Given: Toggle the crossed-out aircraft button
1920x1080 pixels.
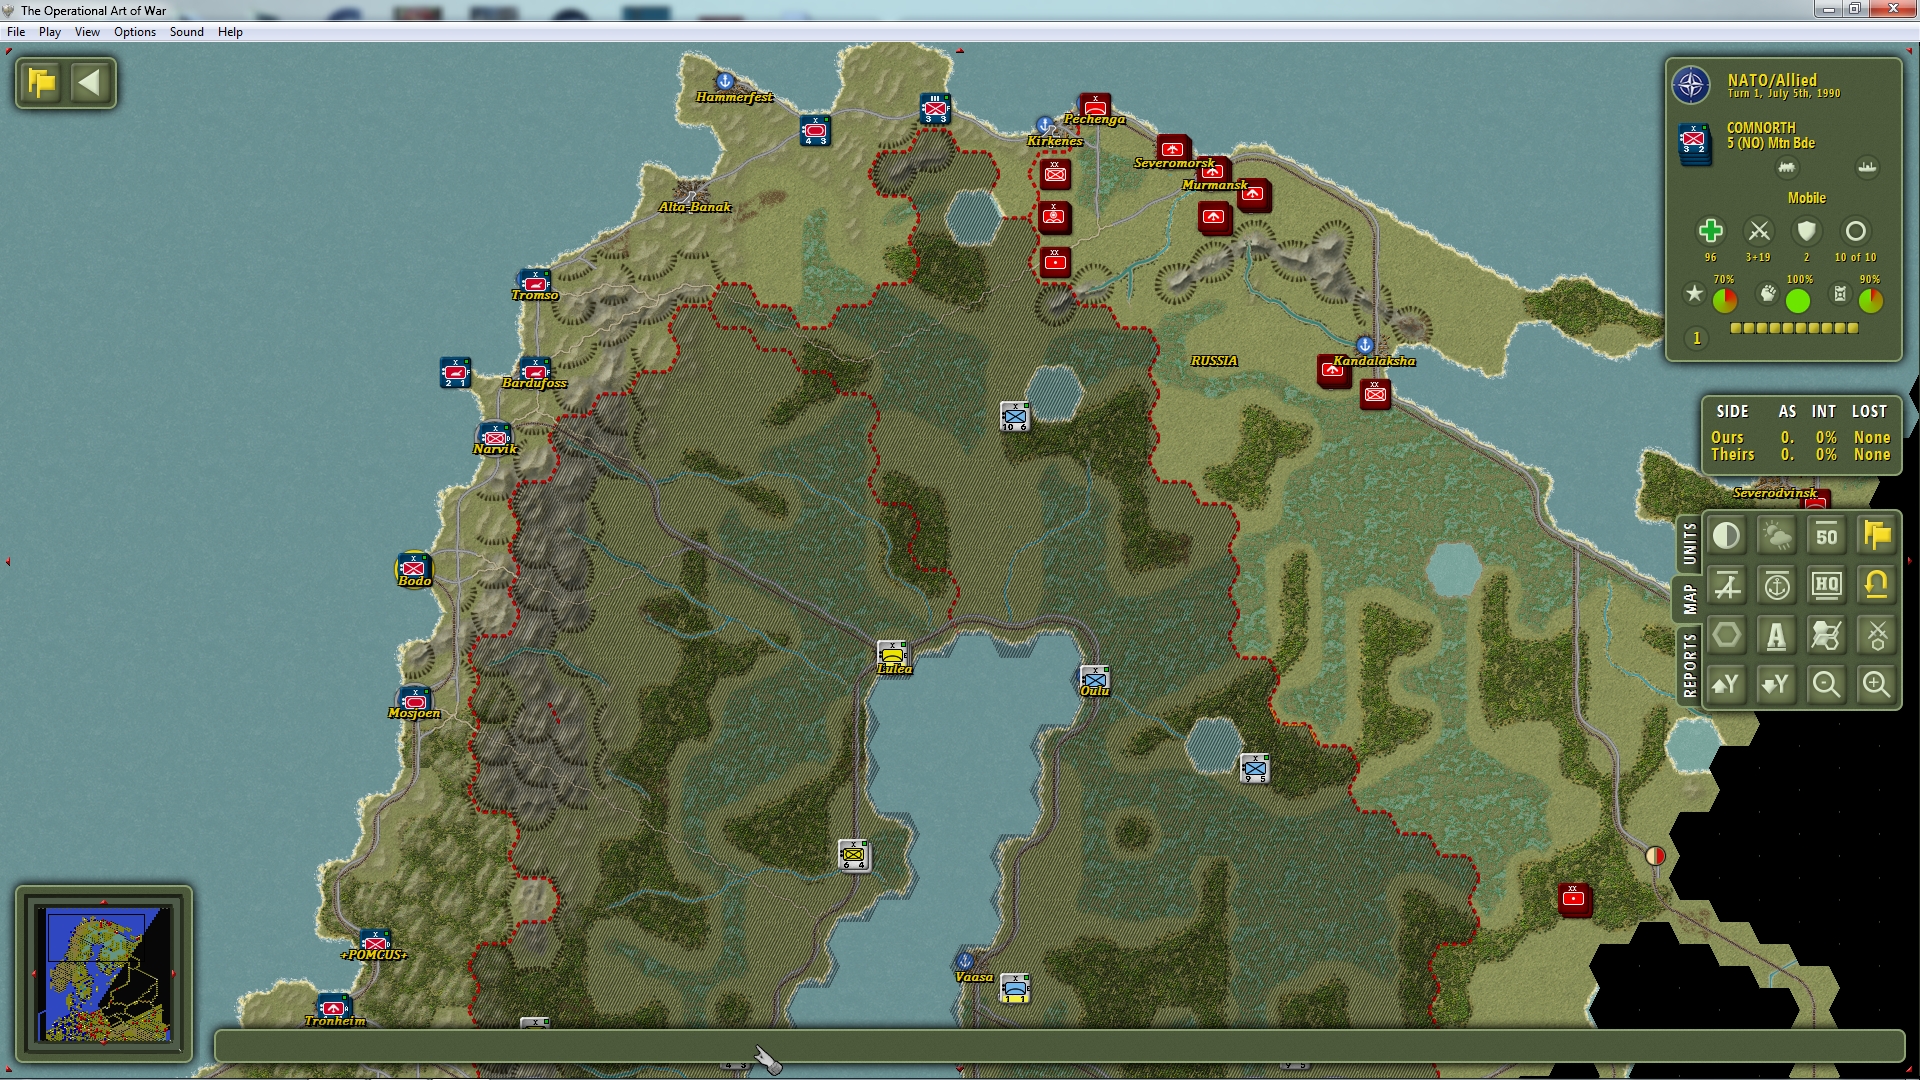Looking at the screenshot, I should 1727,586.
